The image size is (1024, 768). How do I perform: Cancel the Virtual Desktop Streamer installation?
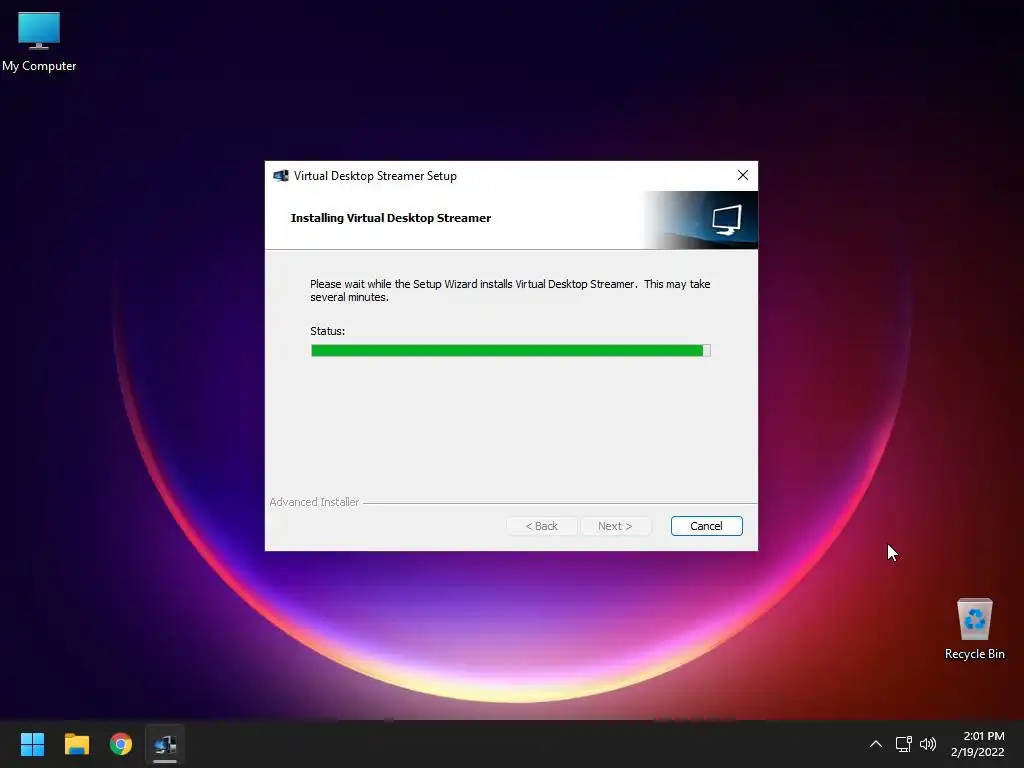click(706, 526)
